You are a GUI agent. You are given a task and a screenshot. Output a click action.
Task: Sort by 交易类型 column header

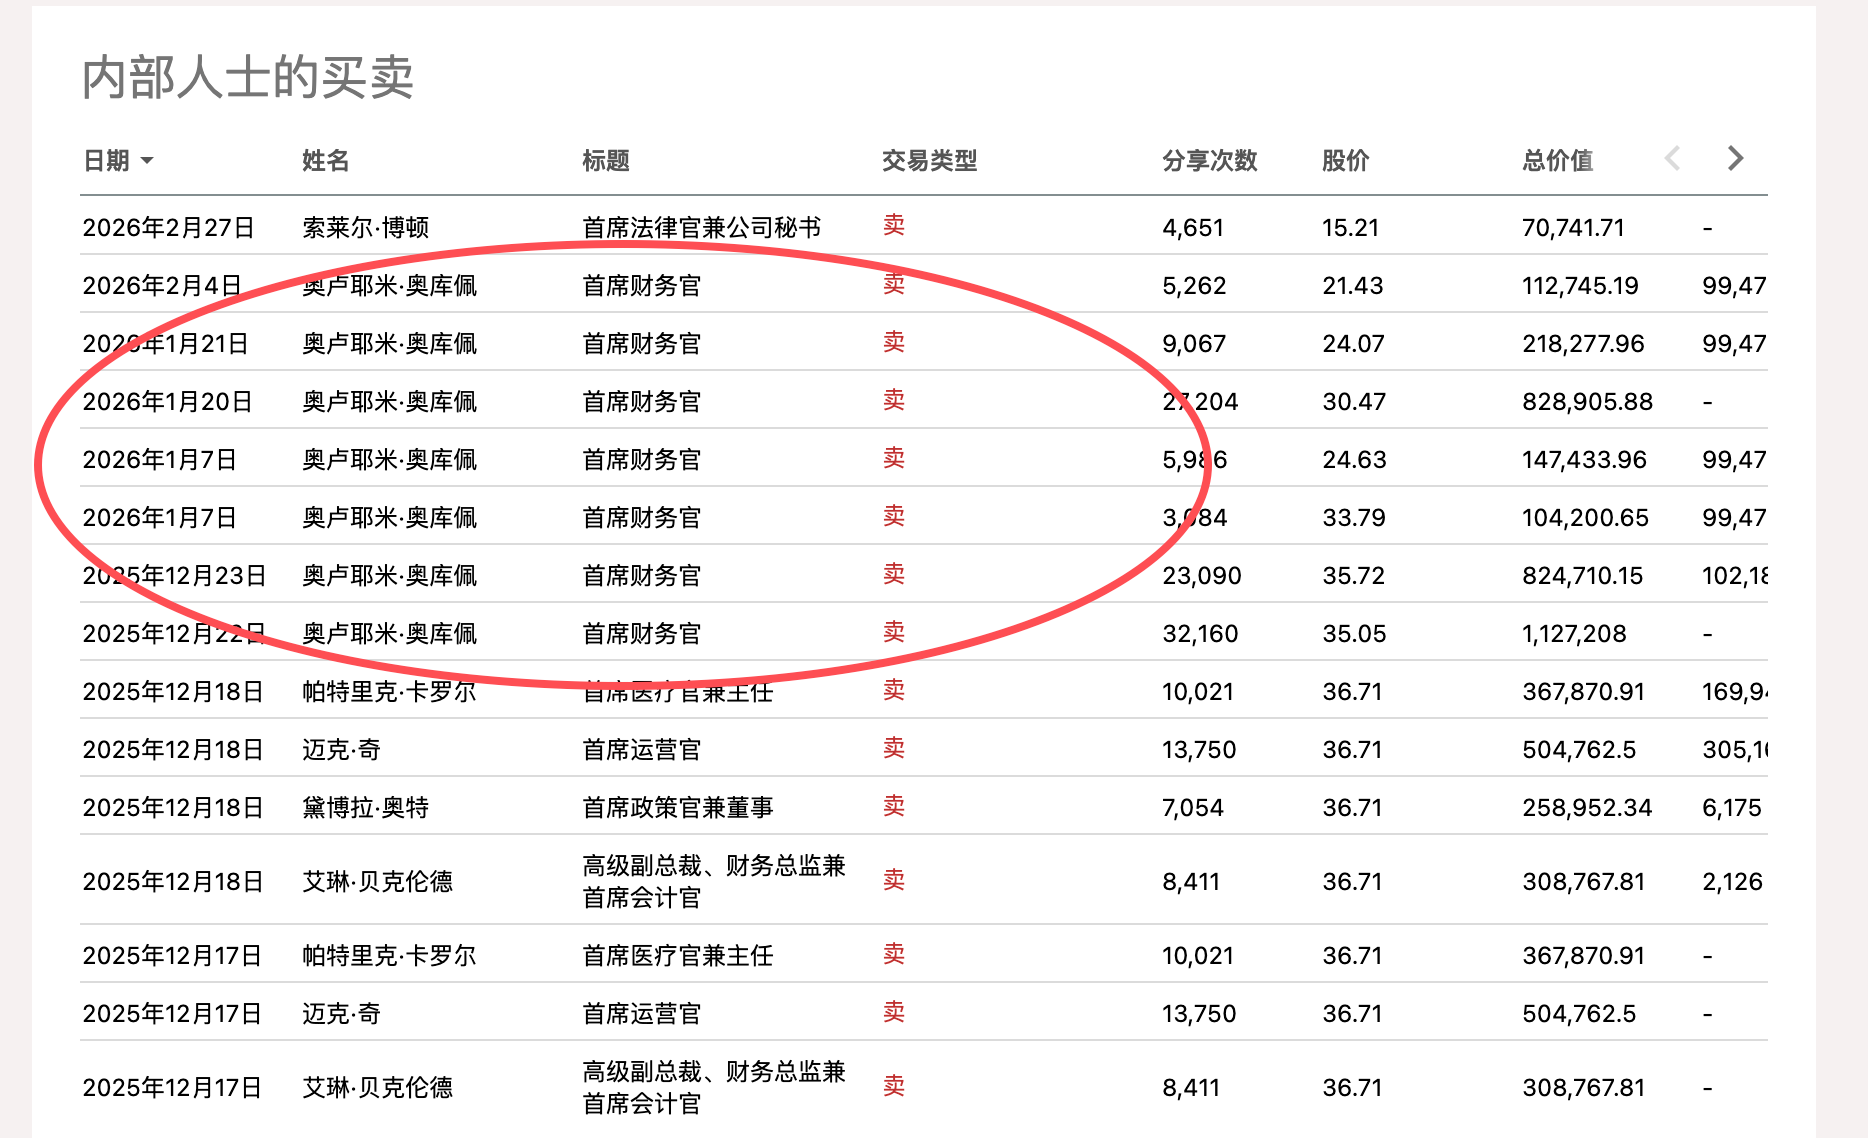click(928, 161)
